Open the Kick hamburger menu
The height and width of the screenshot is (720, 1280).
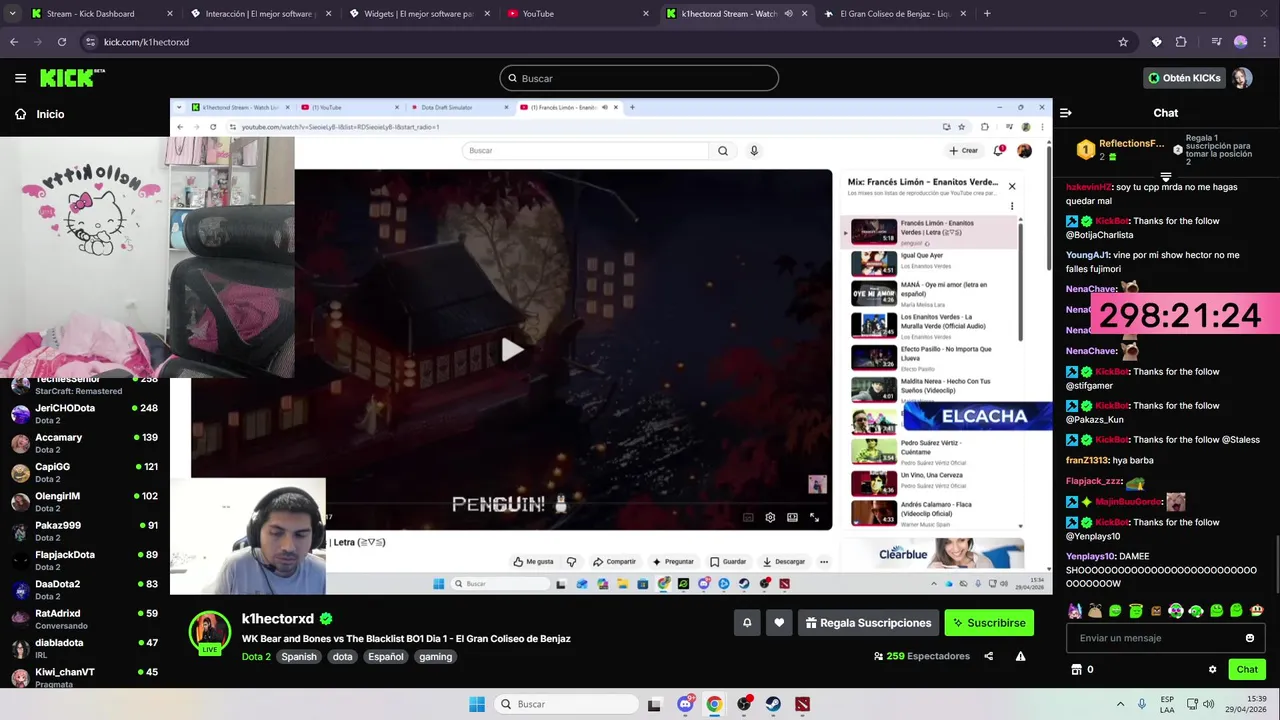[x=20, y=78]
